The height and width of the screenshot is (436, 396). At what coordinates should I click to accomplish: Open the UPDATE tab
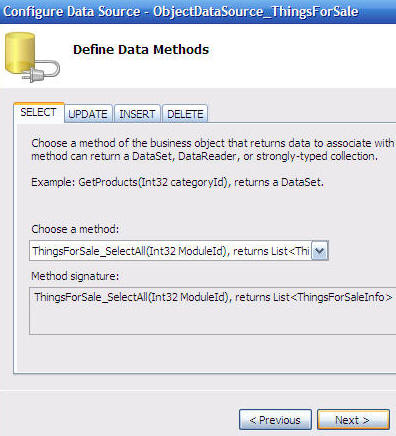point(88,114)
